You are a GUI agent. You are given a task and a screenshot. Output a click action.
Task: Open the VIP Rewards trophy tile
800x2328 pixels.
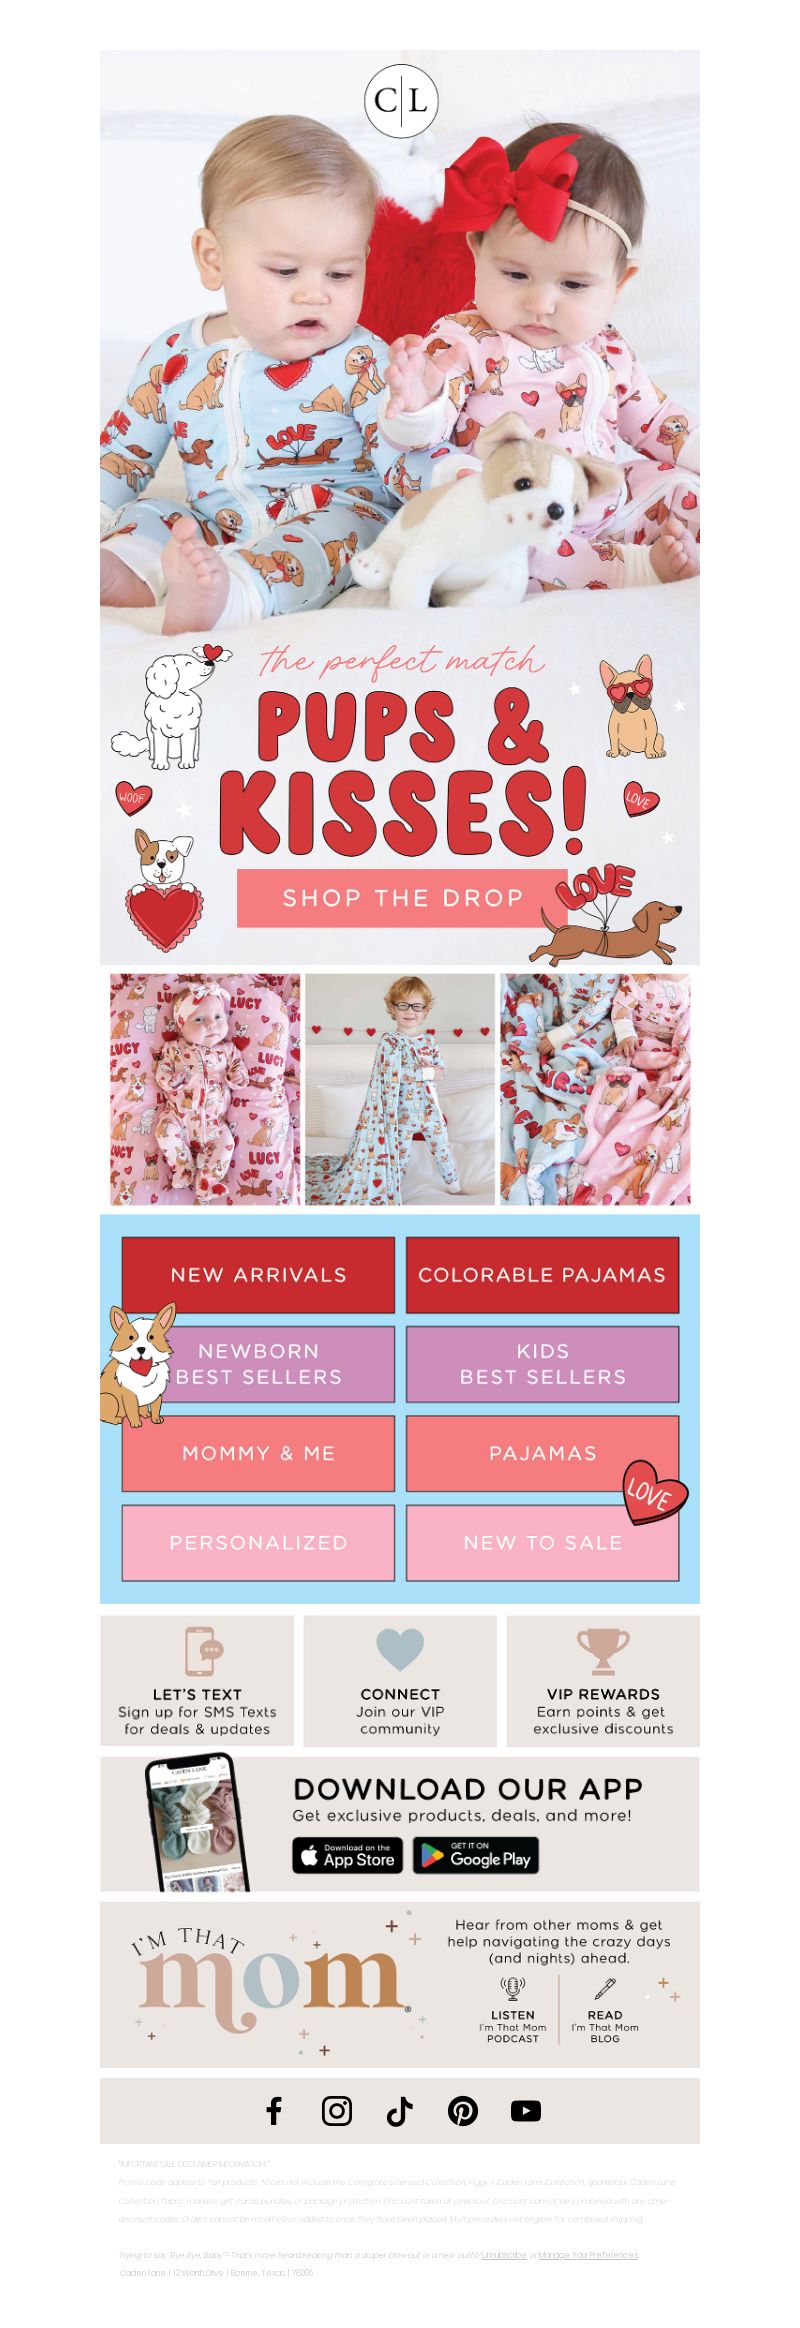603,1681
